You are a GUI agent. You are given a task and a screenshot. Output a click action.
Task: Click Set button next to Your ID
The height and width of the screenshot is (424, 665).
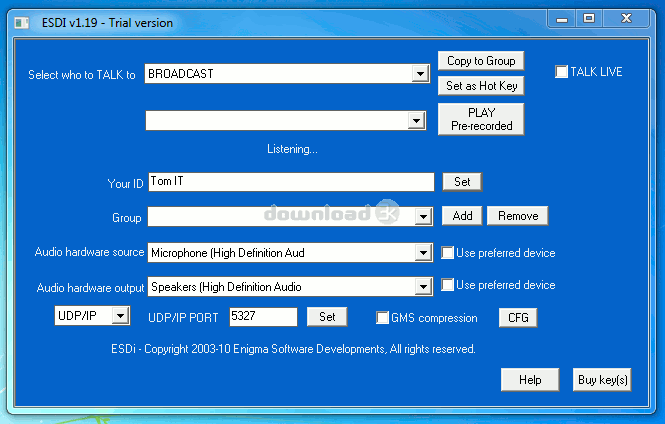(x=462, y=182)
